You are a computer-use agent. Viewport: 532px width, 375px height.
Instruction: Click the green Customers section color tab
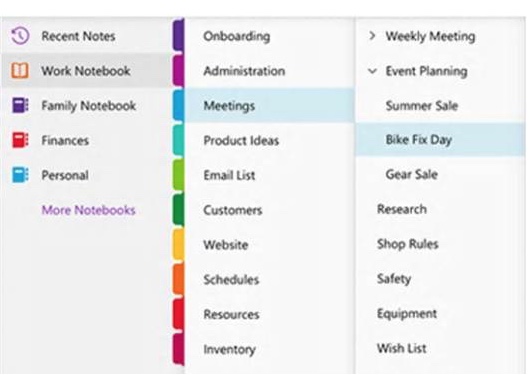(x=178, y=209)
